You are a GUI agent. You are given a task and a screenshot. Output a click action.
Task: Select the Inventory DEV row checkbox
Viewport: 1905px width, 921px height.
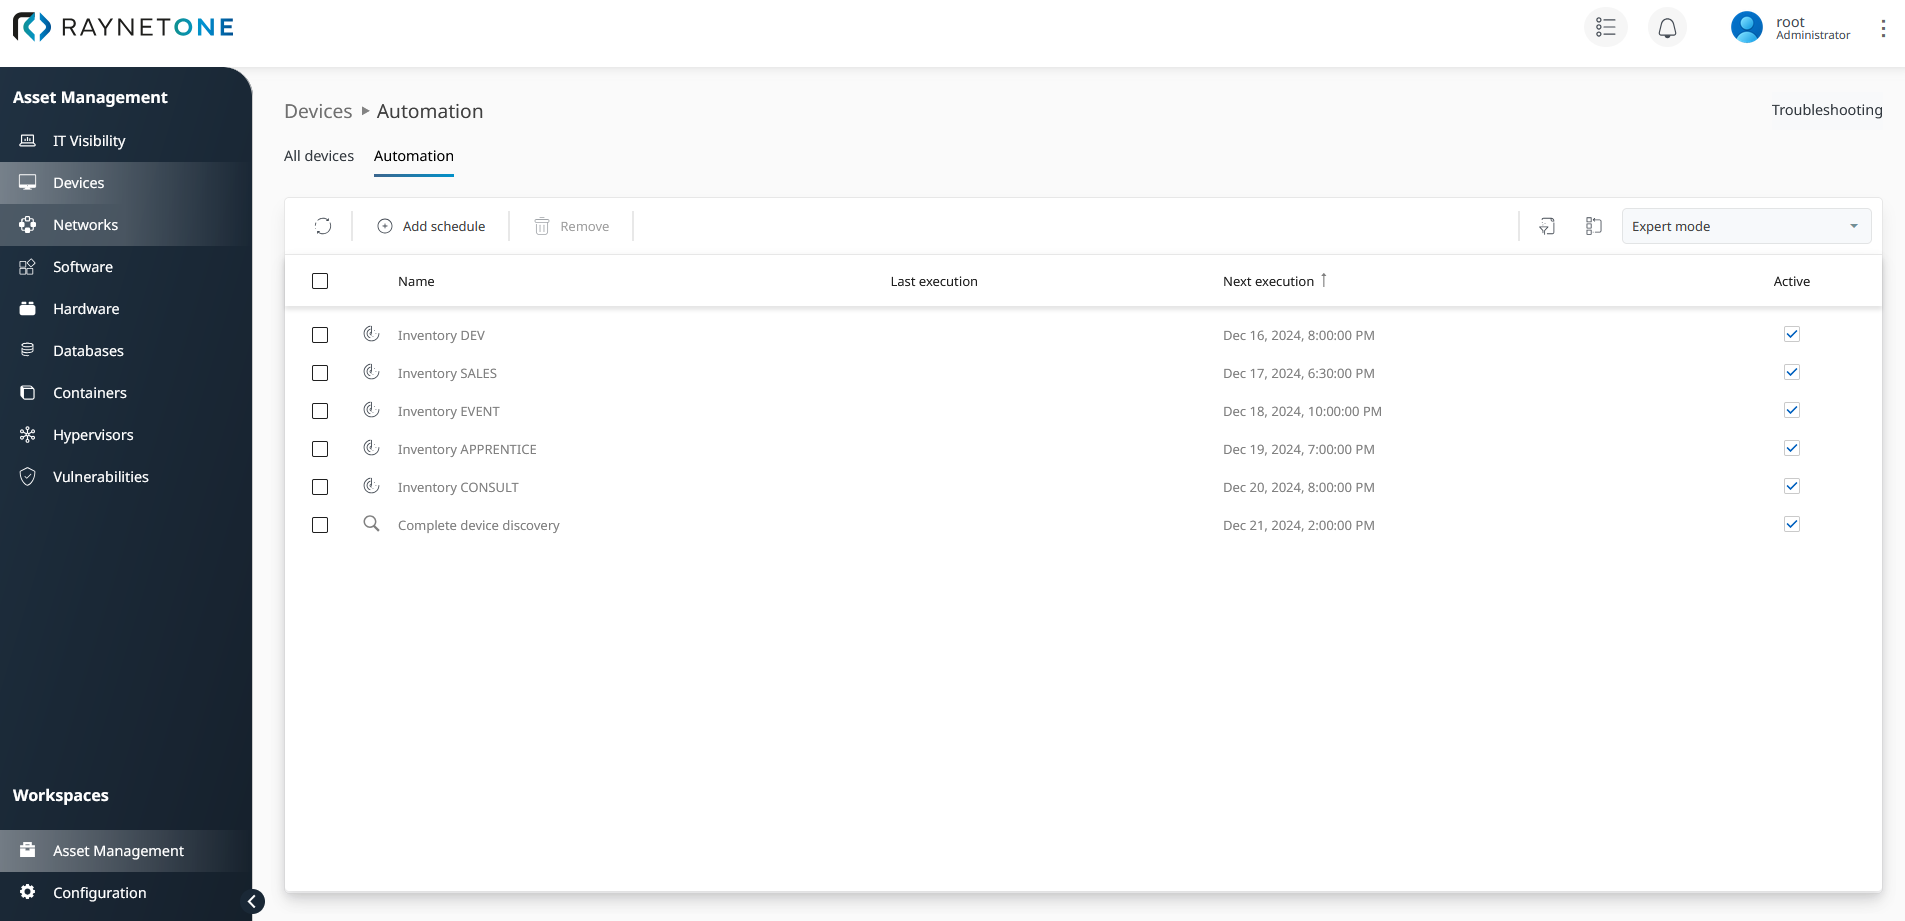tap(320, 335)
